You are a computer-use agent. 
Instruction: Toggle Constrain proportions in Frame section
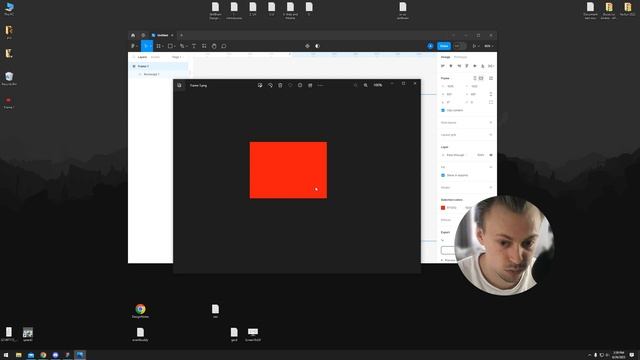coord(491,94)
